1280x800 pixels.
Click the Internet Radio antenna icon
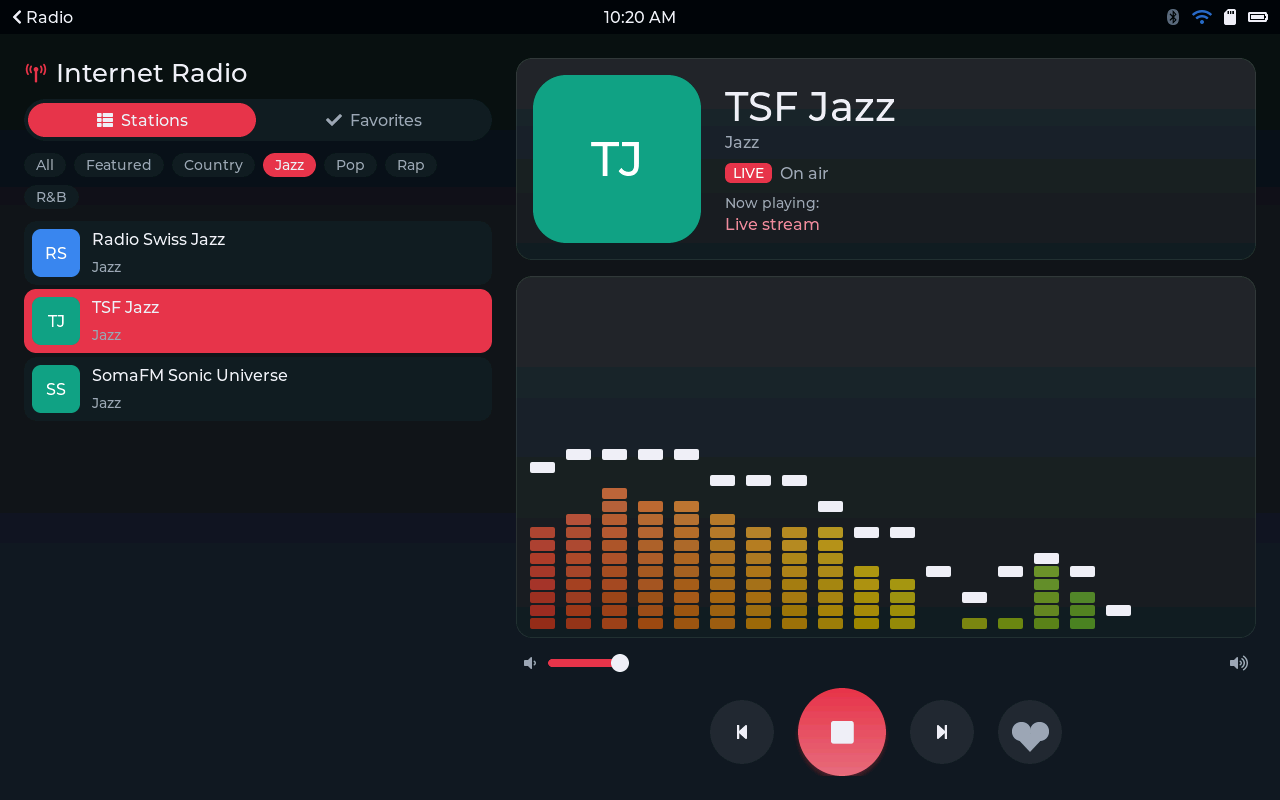[x=36, y=73]
